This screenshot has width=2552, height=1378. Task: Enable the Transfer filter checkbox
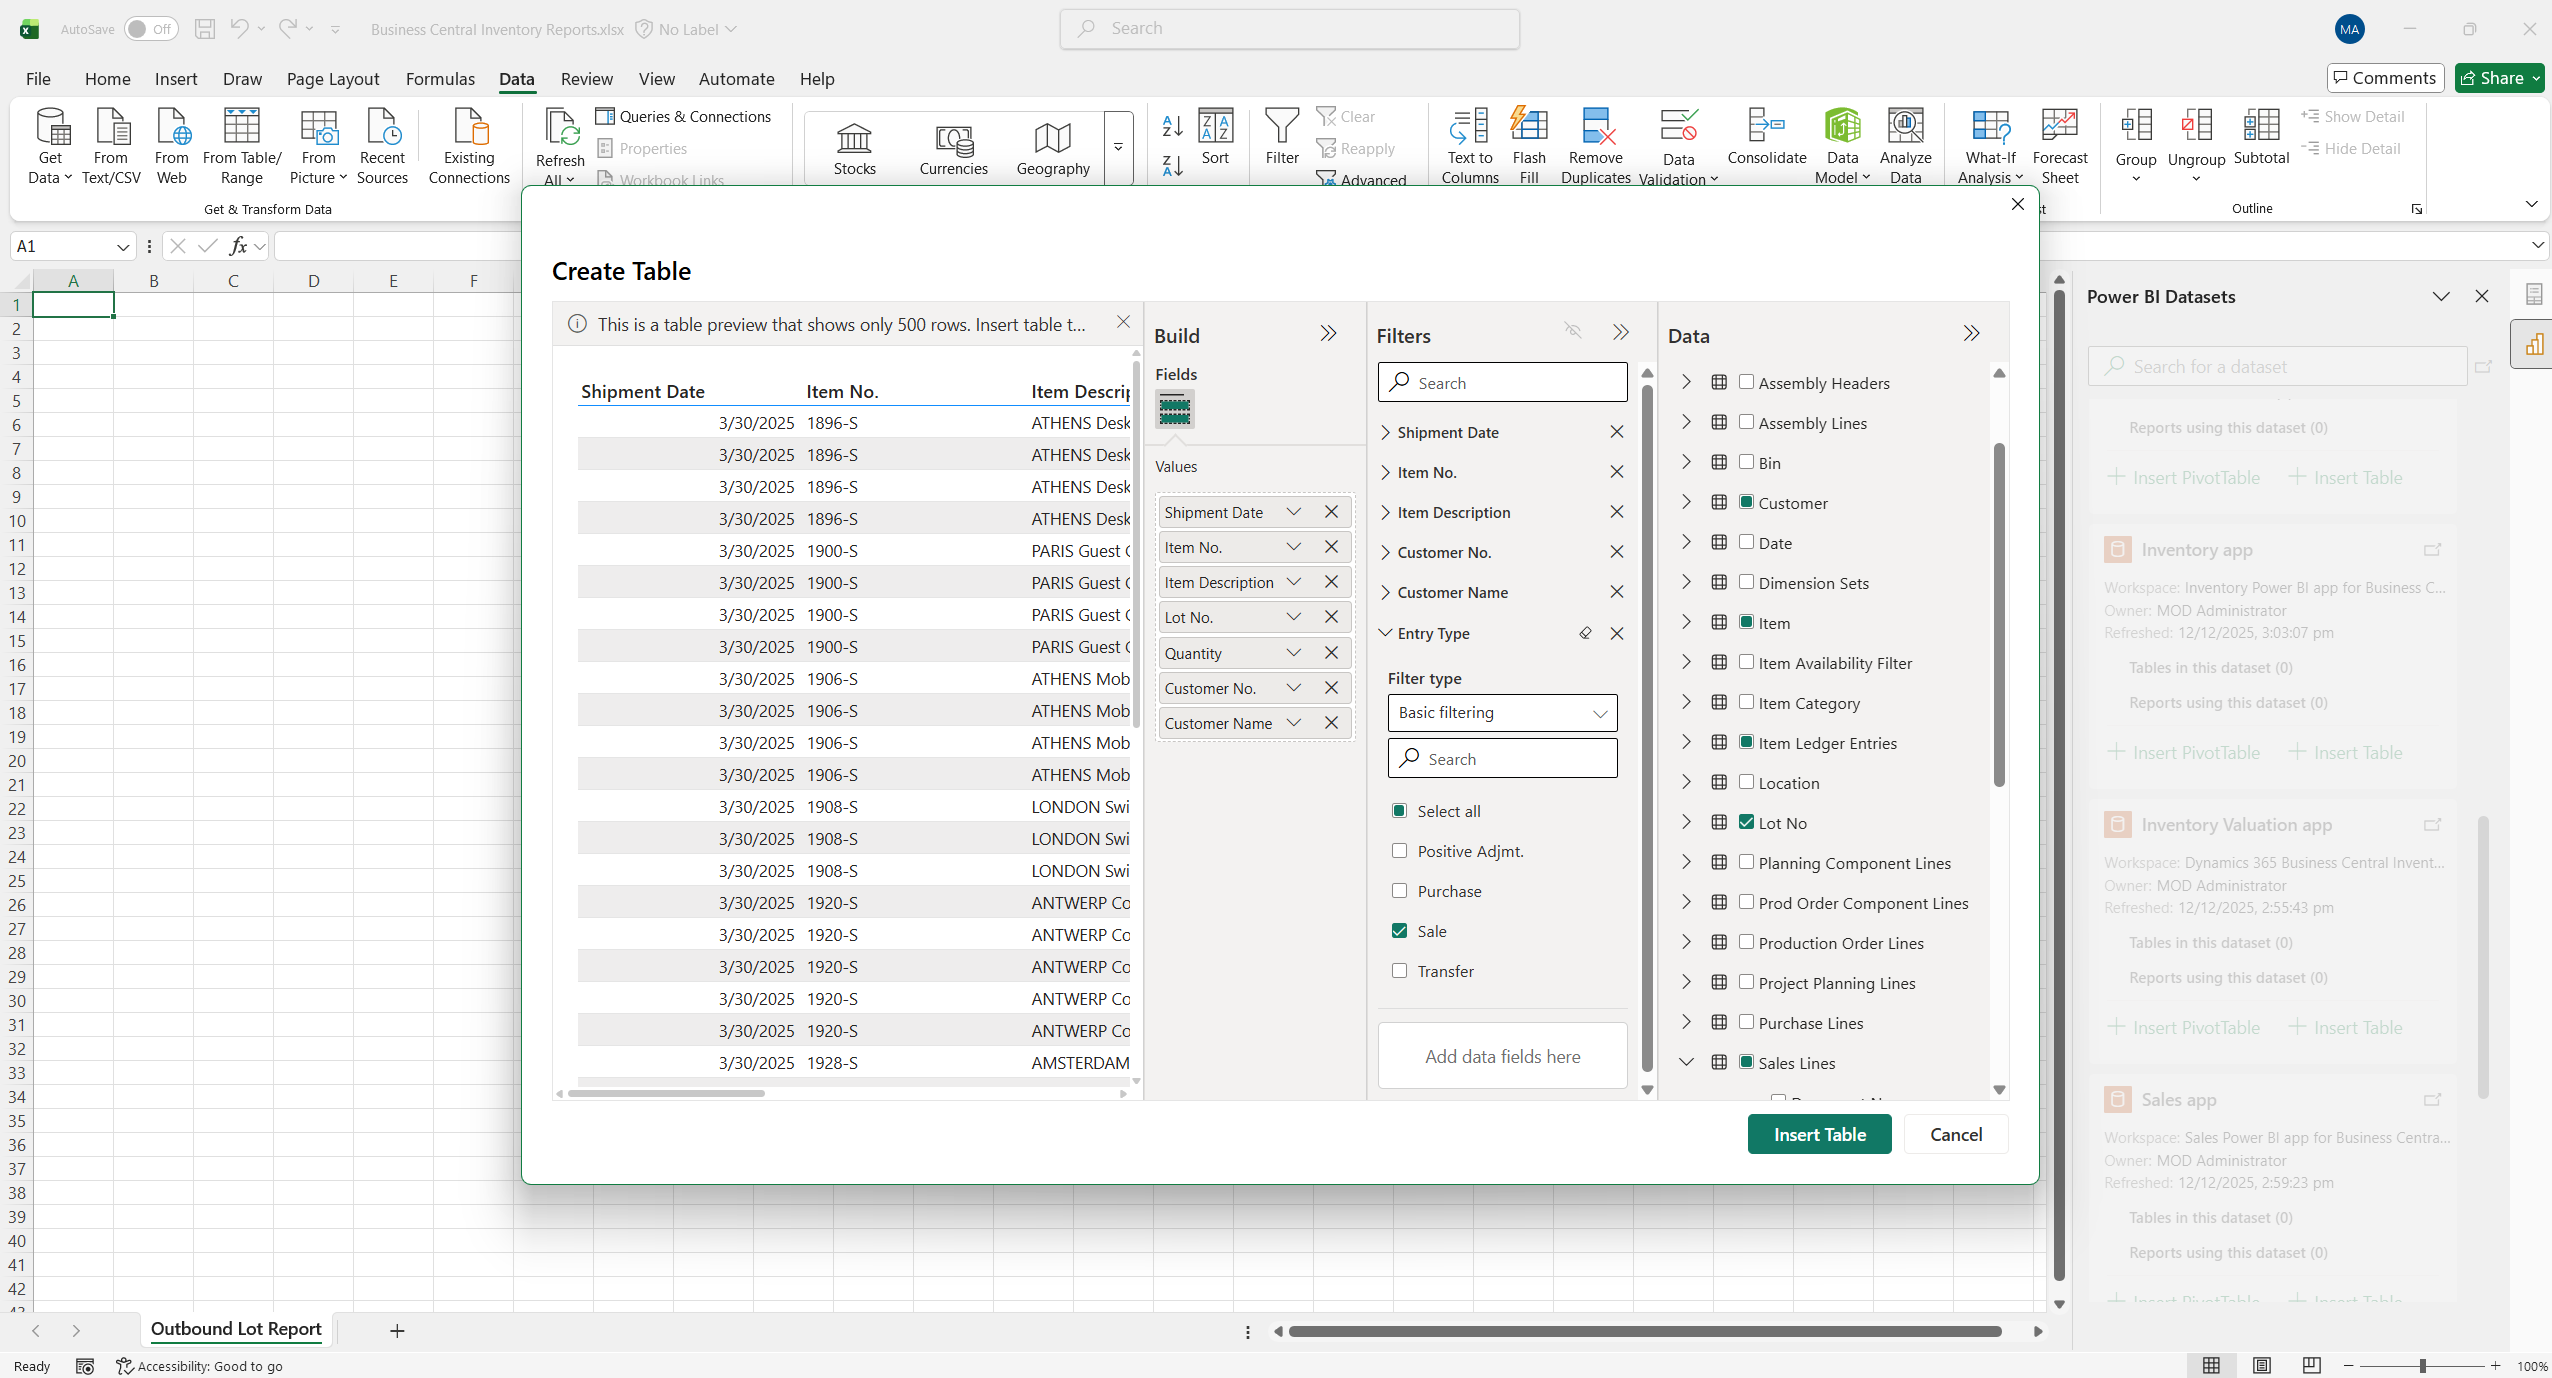click(1400, 971)
